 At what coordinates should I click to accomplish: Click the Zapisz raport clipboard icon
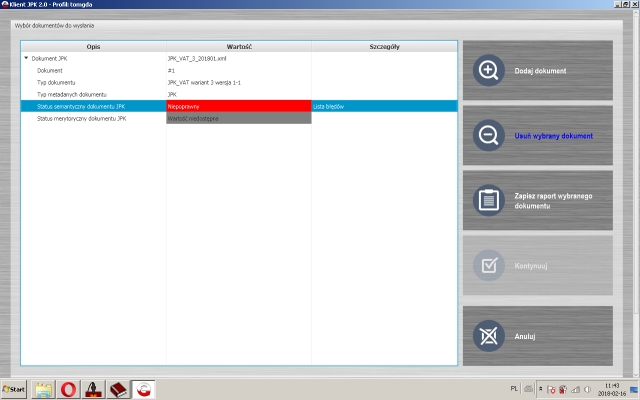488,200
